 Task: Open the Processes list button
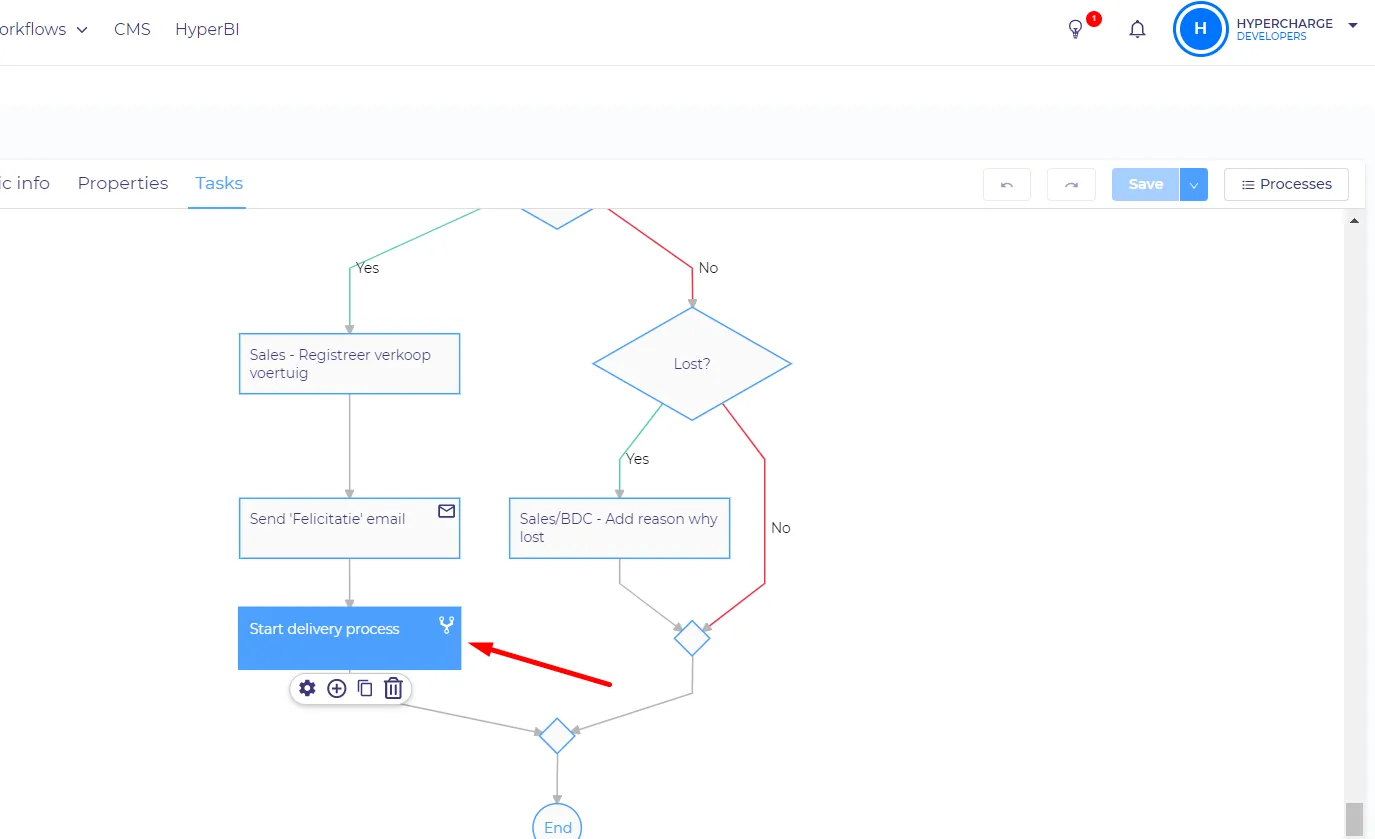(x=1286, y=185)
